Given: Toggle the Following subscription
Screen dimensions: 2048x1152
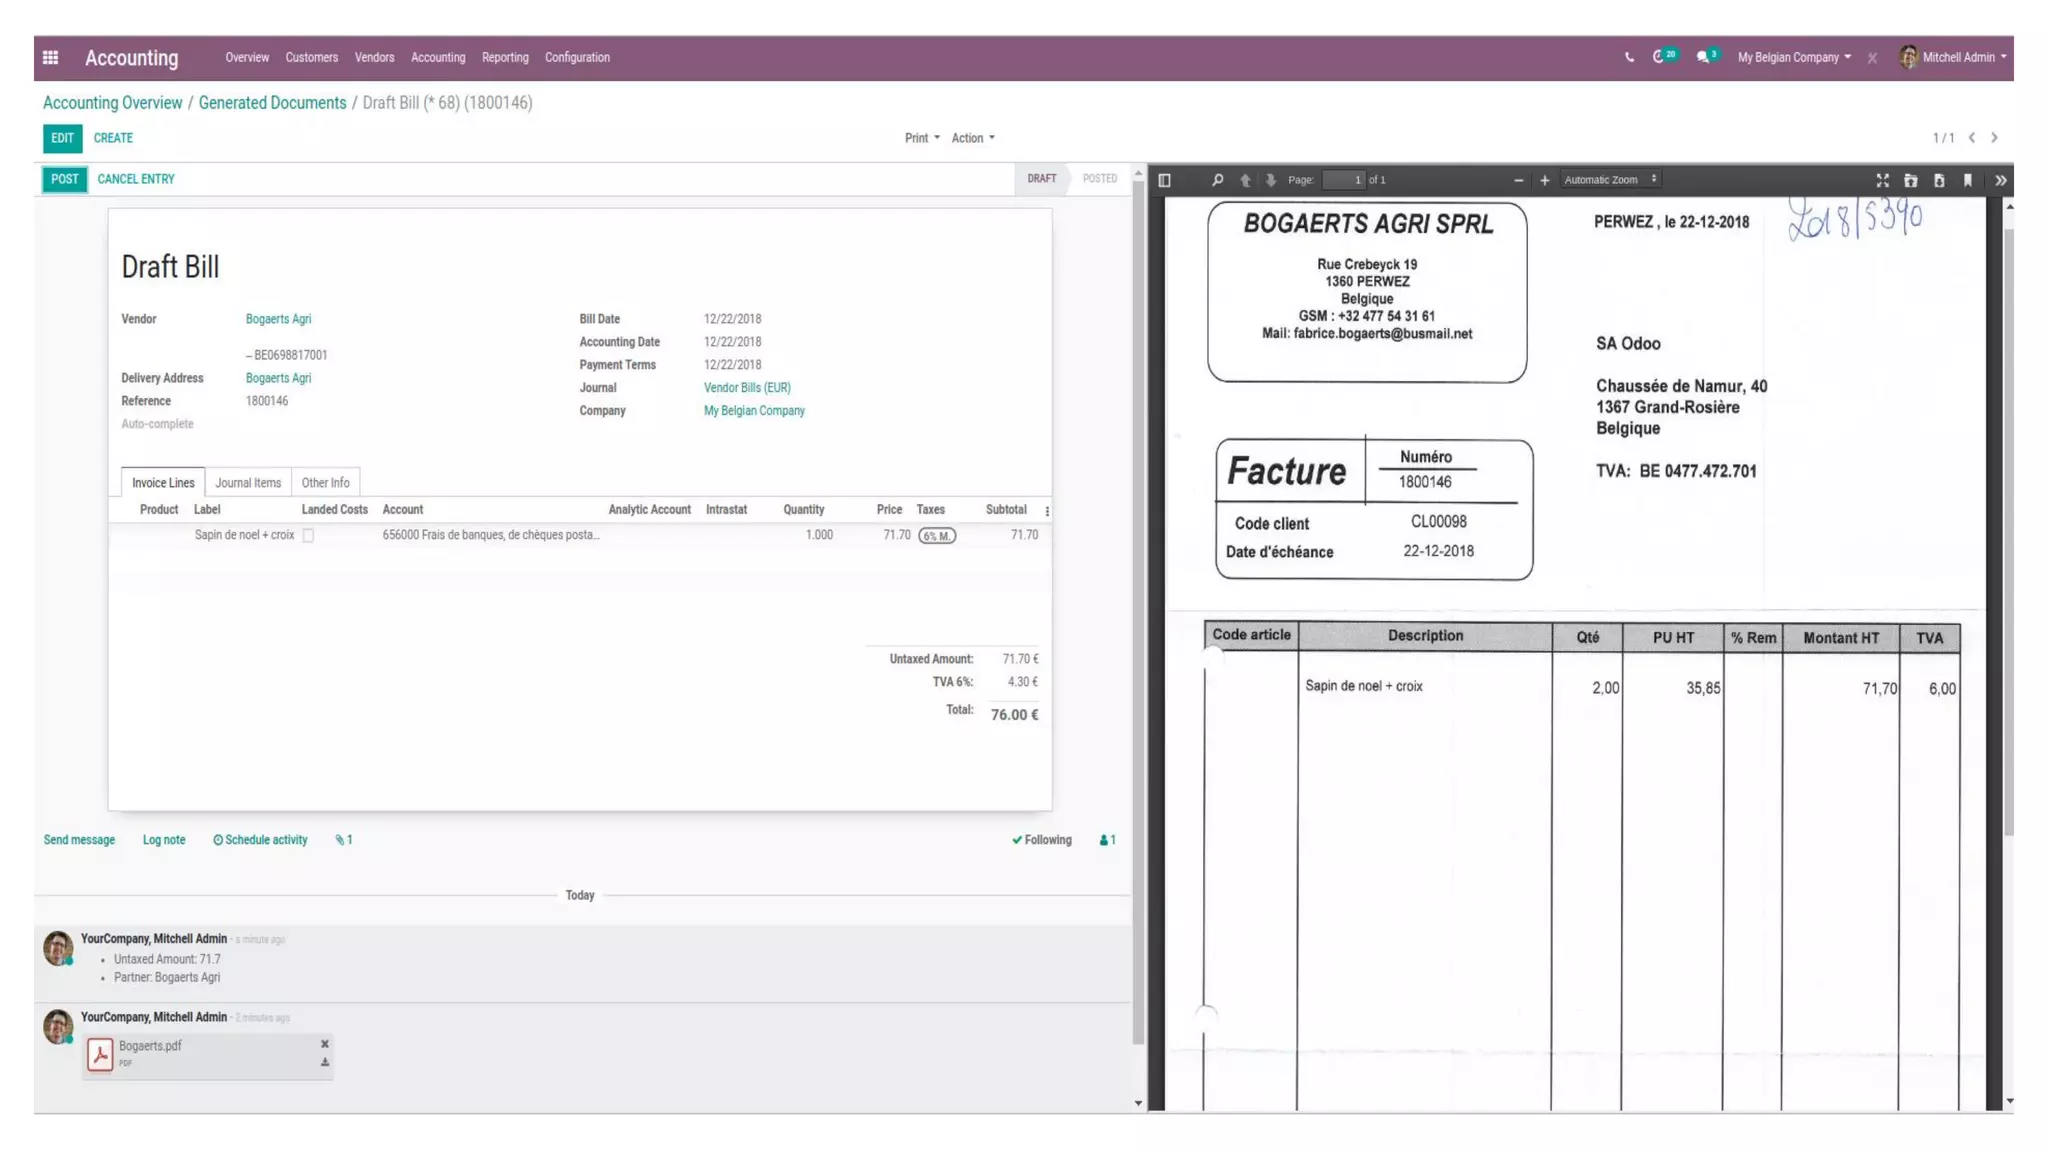Looking at the screenshot, I should click(x=1041, y=840).
